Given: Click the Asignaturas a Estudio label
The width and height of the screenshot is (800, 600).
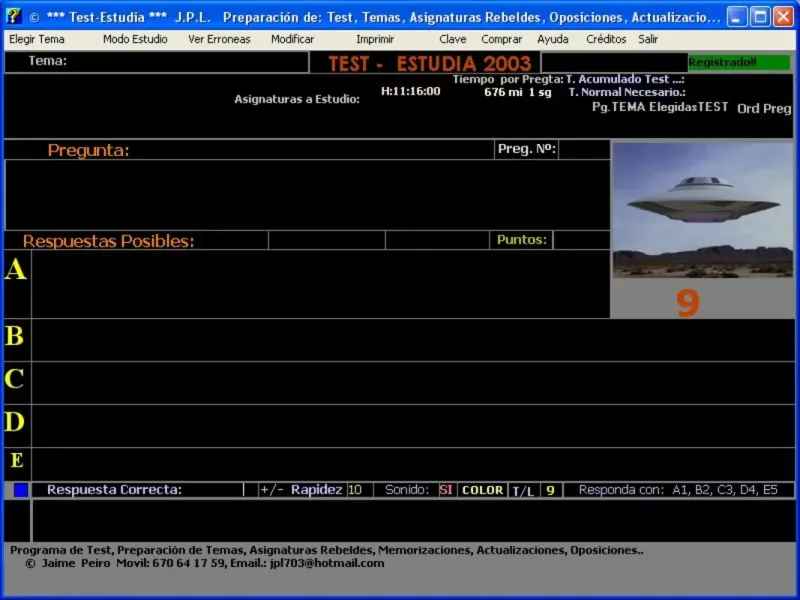Looking at the screenshot, I should [x=297, y=99].
